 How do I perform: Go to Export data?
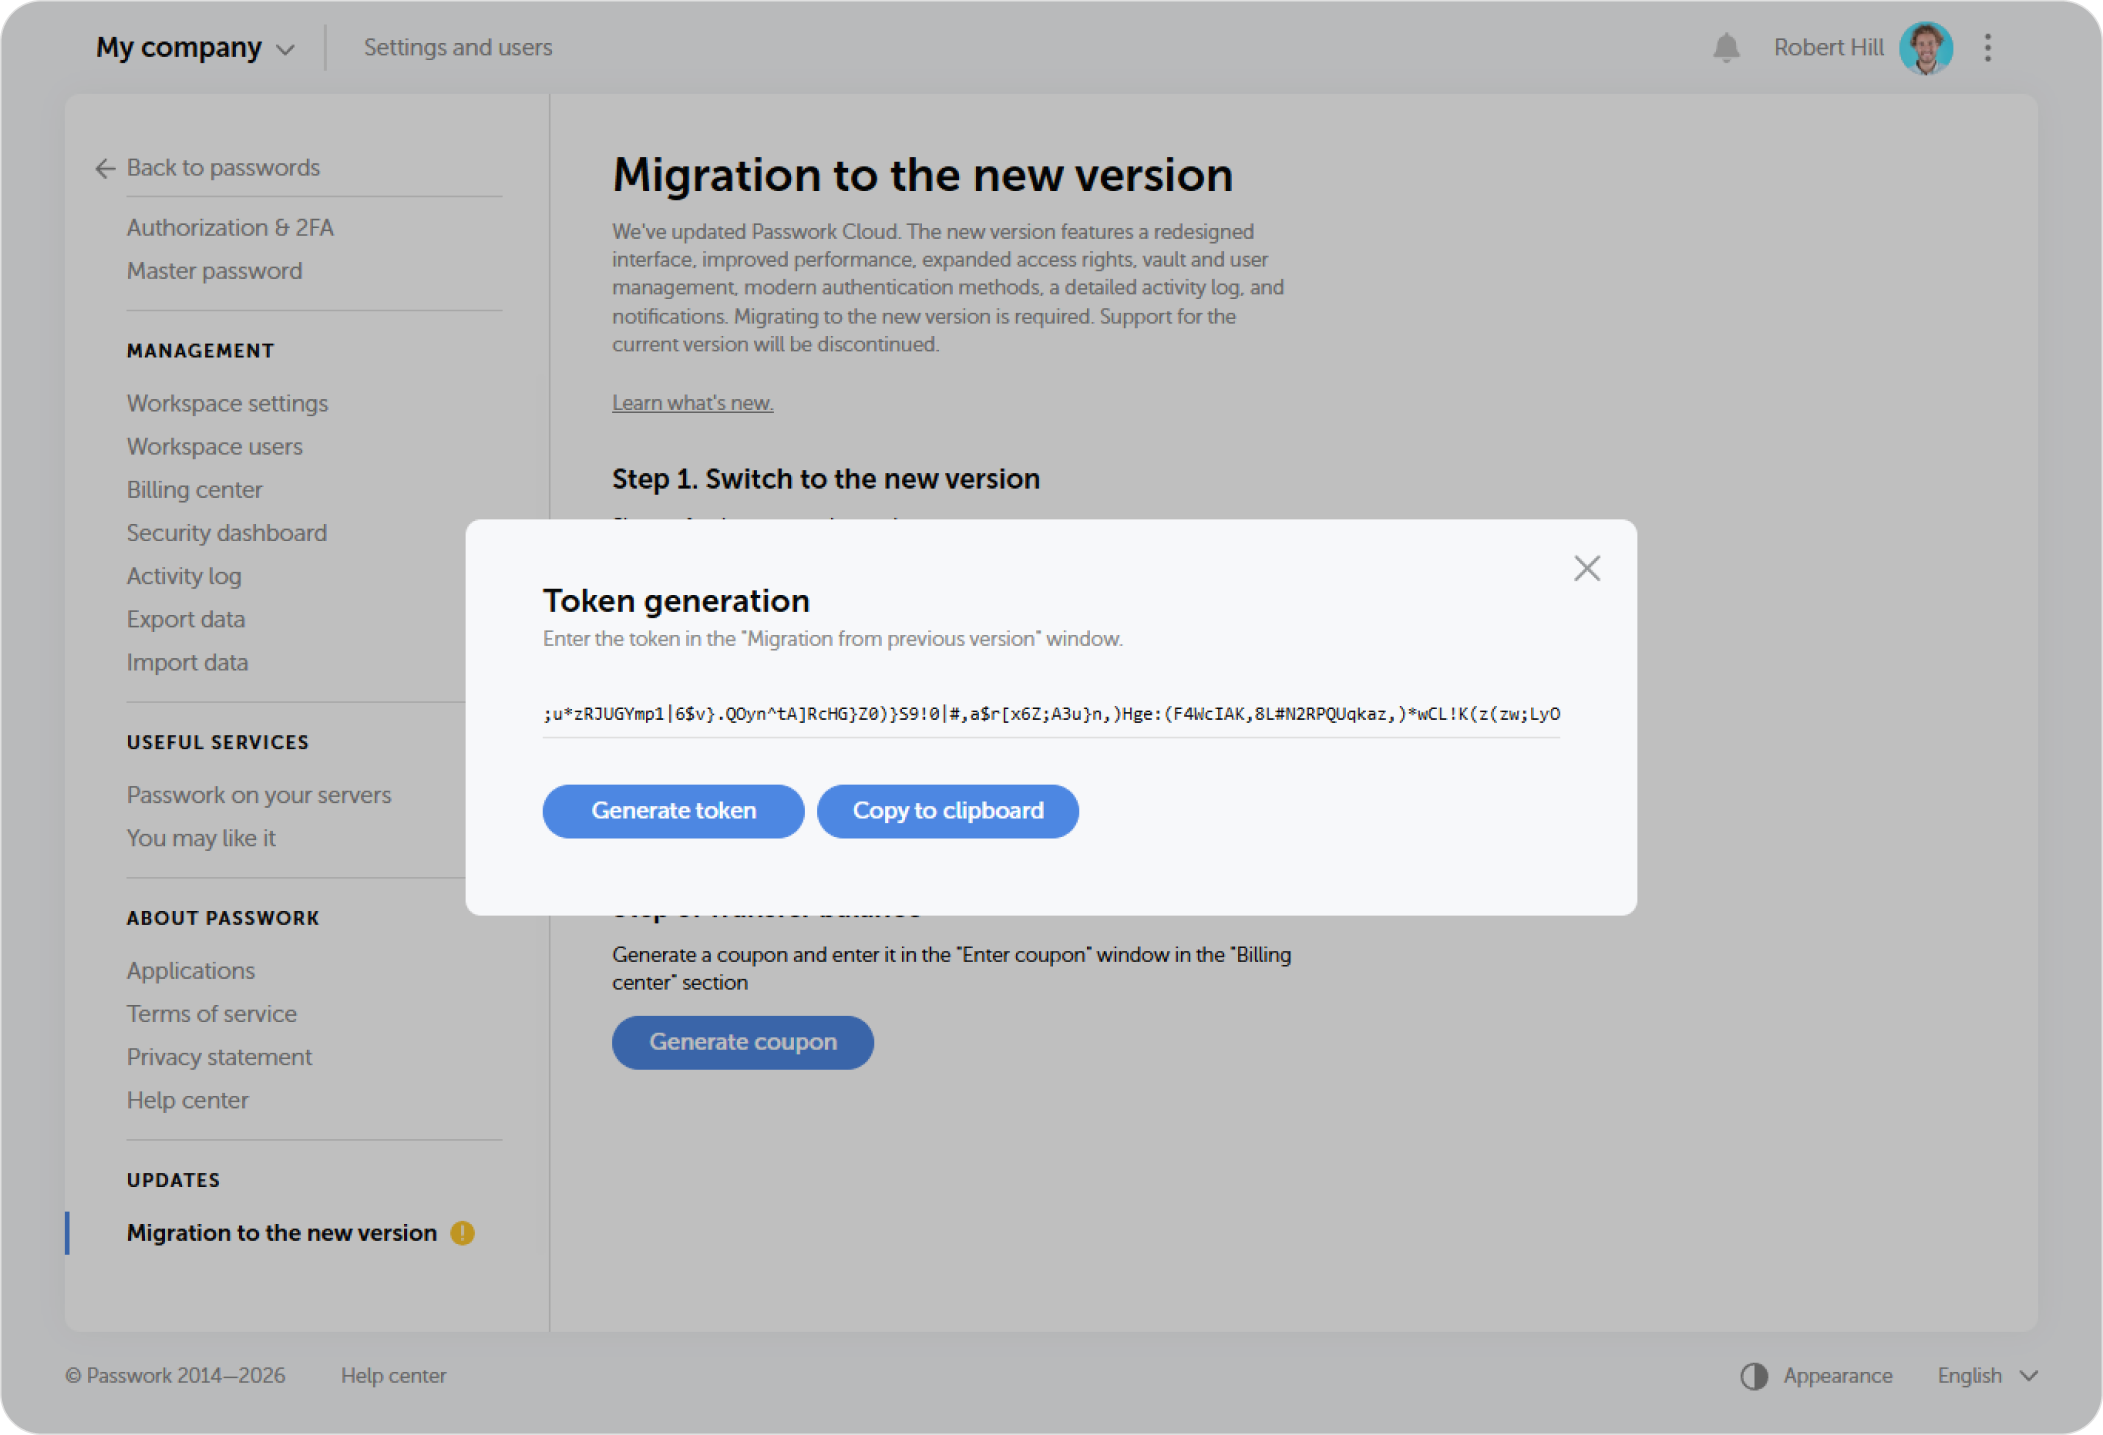[185, 619]
